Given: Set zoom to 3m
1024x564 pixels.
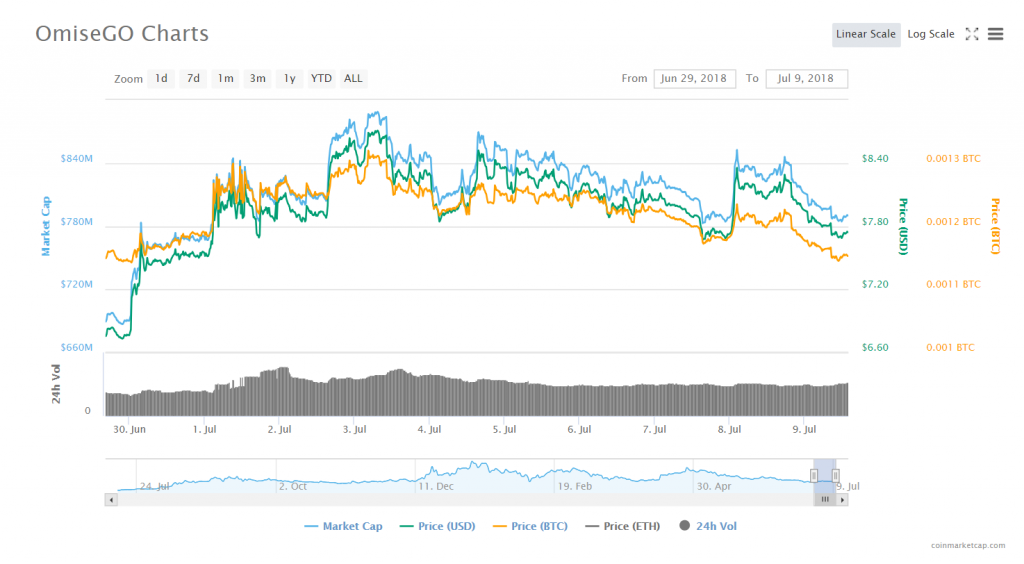Looking at the screenshot, I should (x=257, y=79).
